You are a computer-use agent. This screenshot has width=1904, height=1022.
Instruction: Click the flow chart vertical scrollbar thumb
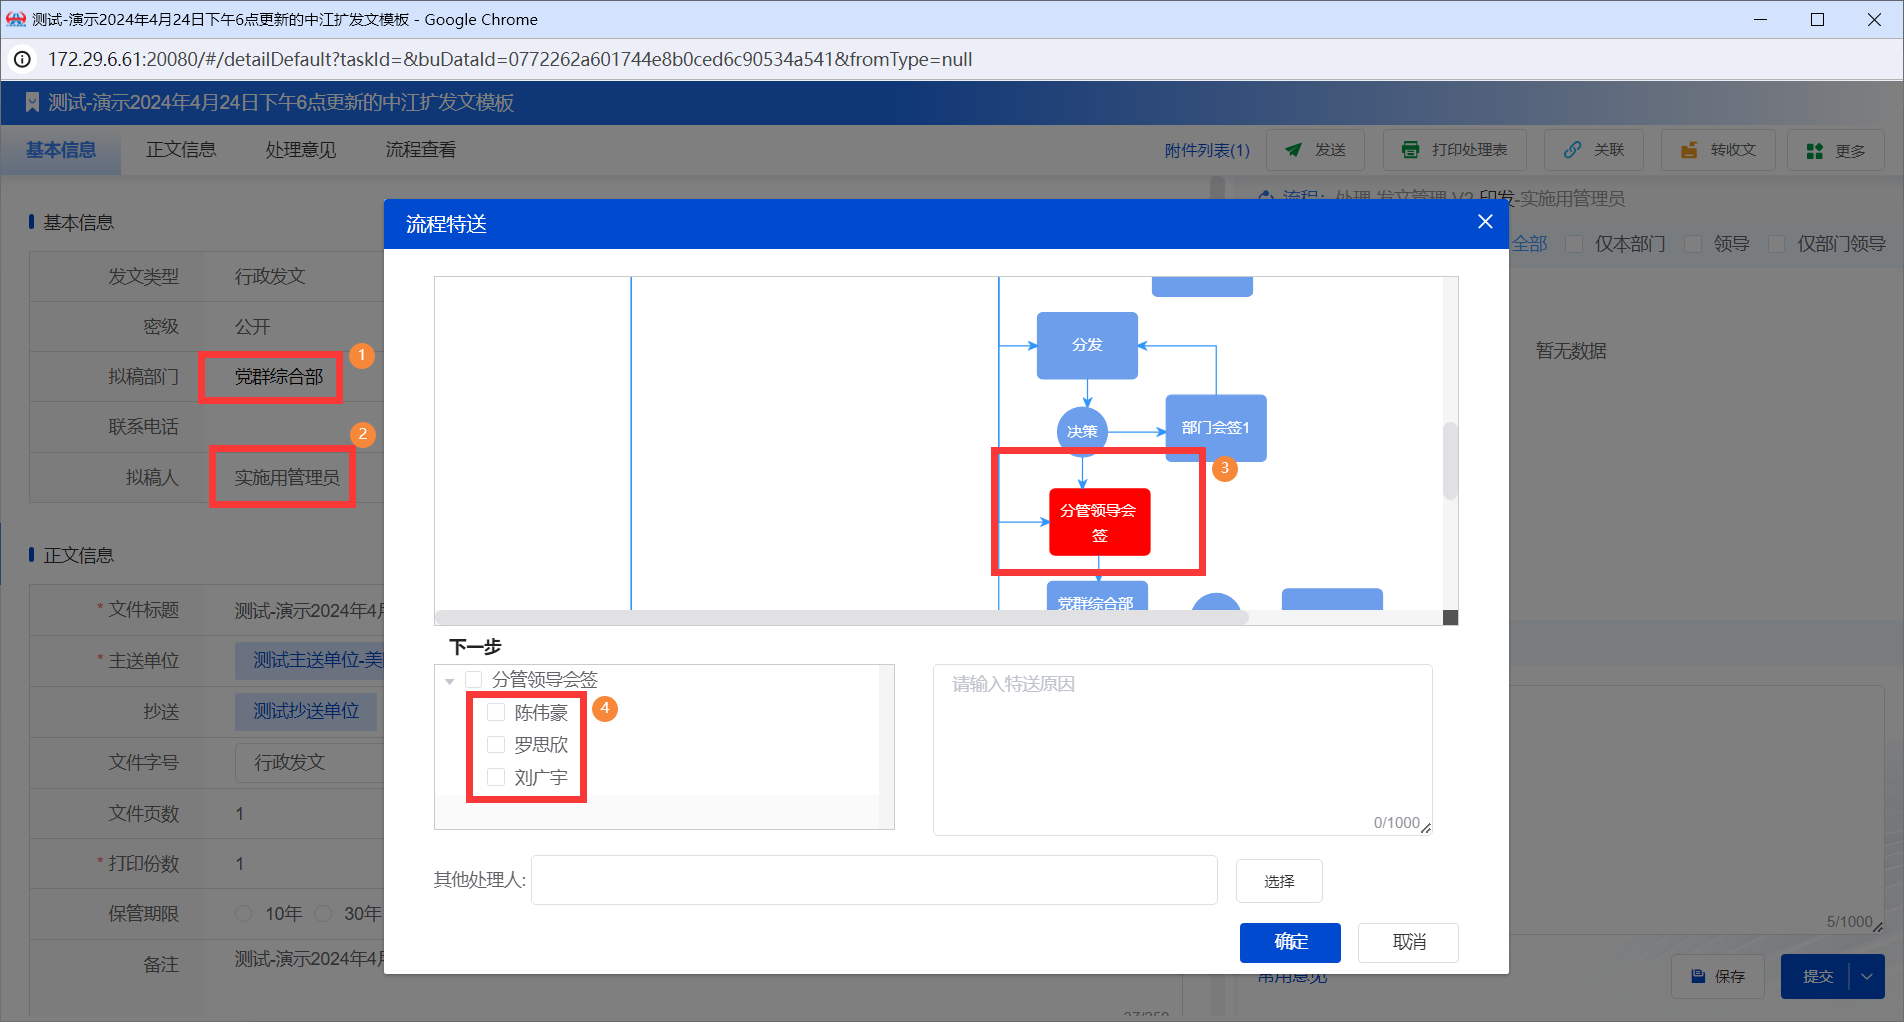coord(1450,461)
